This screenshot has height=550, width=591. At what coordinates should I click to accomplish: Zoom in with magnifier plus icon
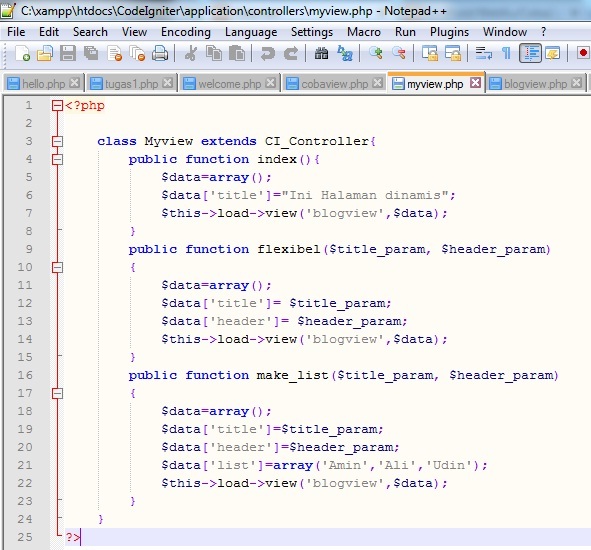376,53
